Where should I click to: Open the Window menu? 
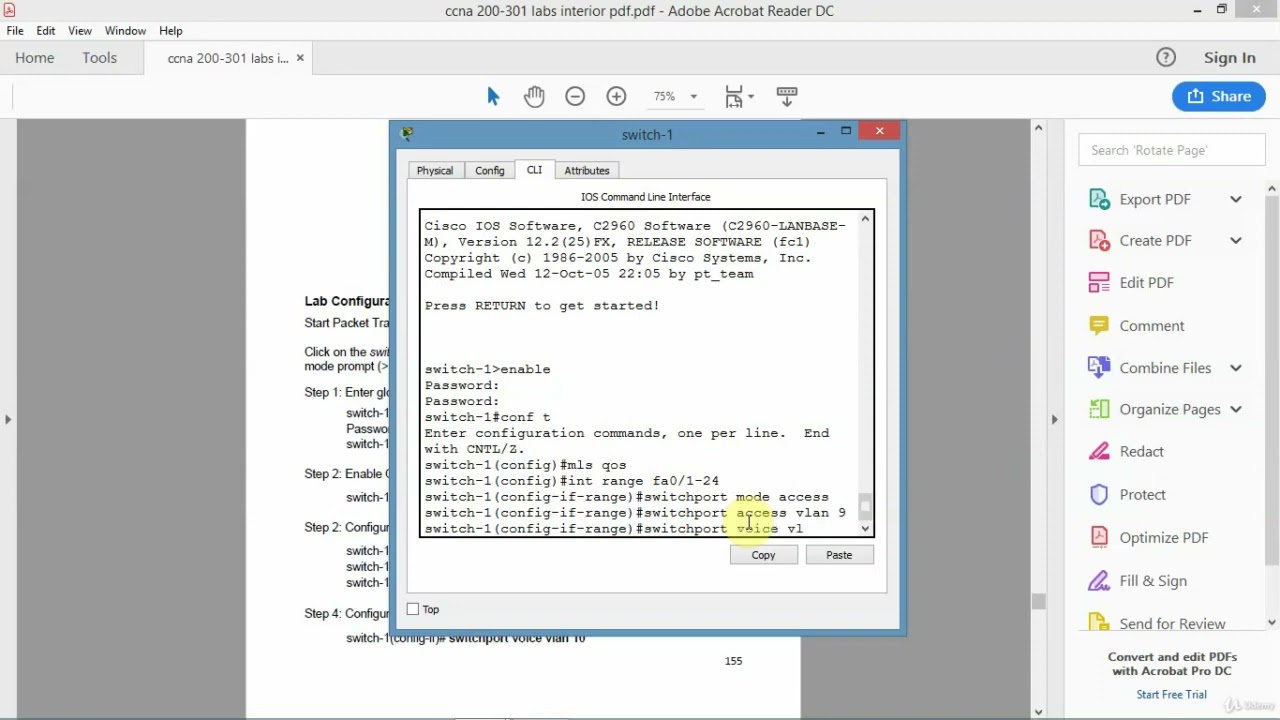125,31
